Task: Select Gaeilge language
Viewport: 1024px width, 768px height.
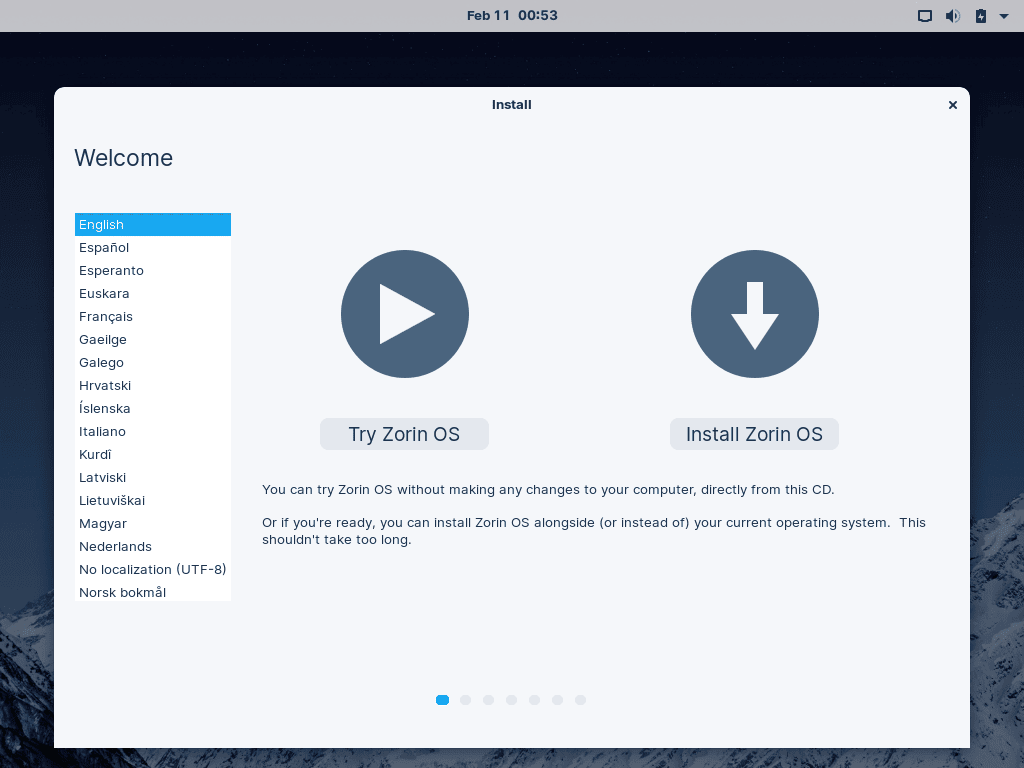Action: click(x=153, y=340)
